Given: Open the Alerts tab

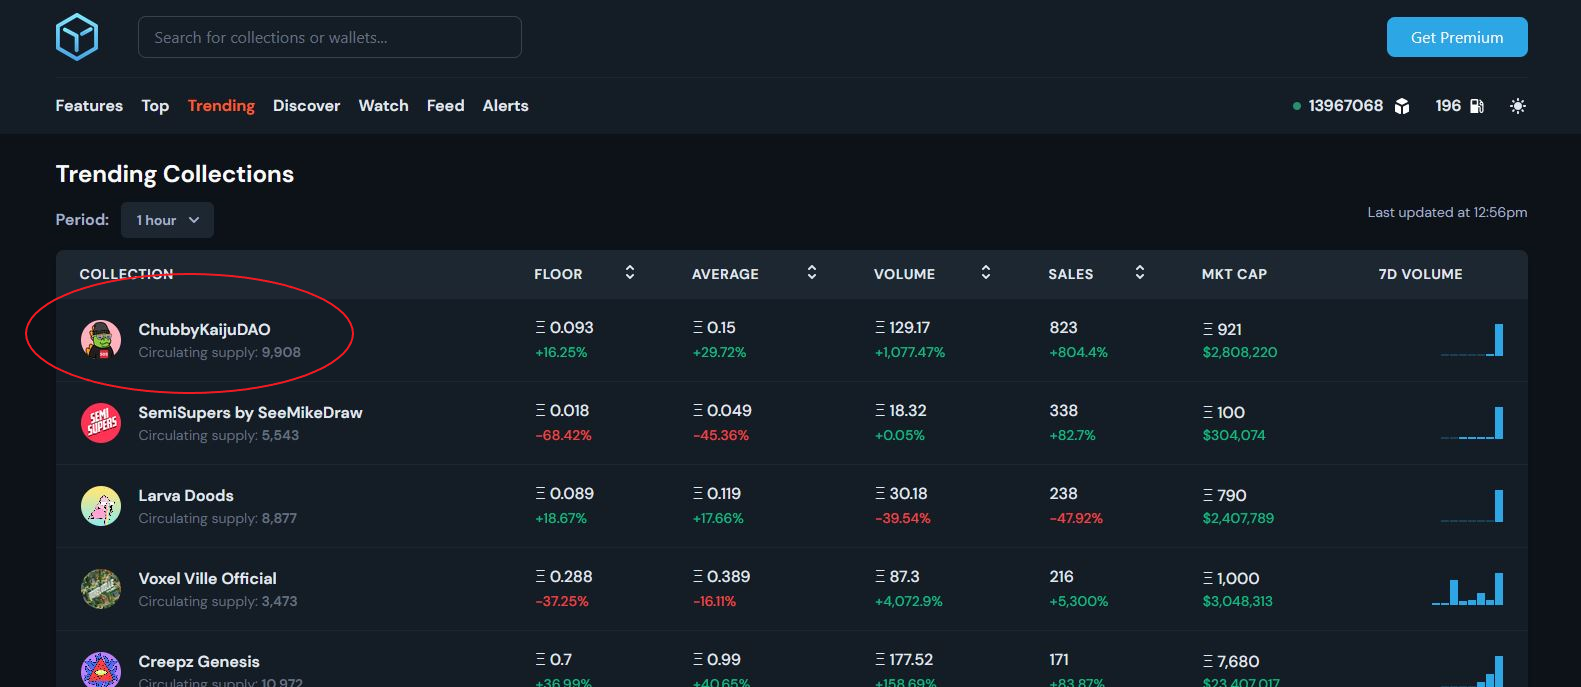Looking at the screenshot, I should 505,106.
